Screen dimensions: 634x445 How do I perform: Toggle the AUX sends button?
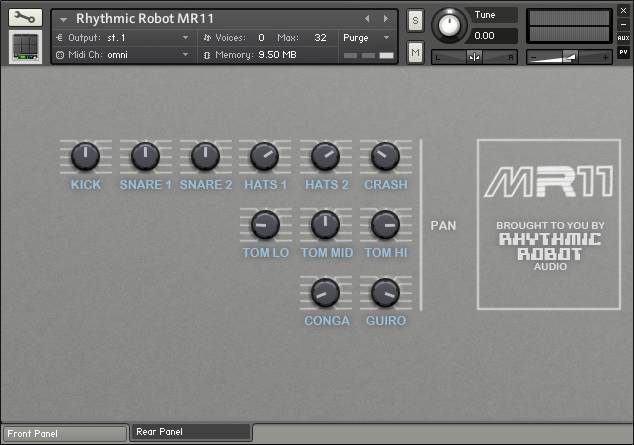(x=623, y=38)
